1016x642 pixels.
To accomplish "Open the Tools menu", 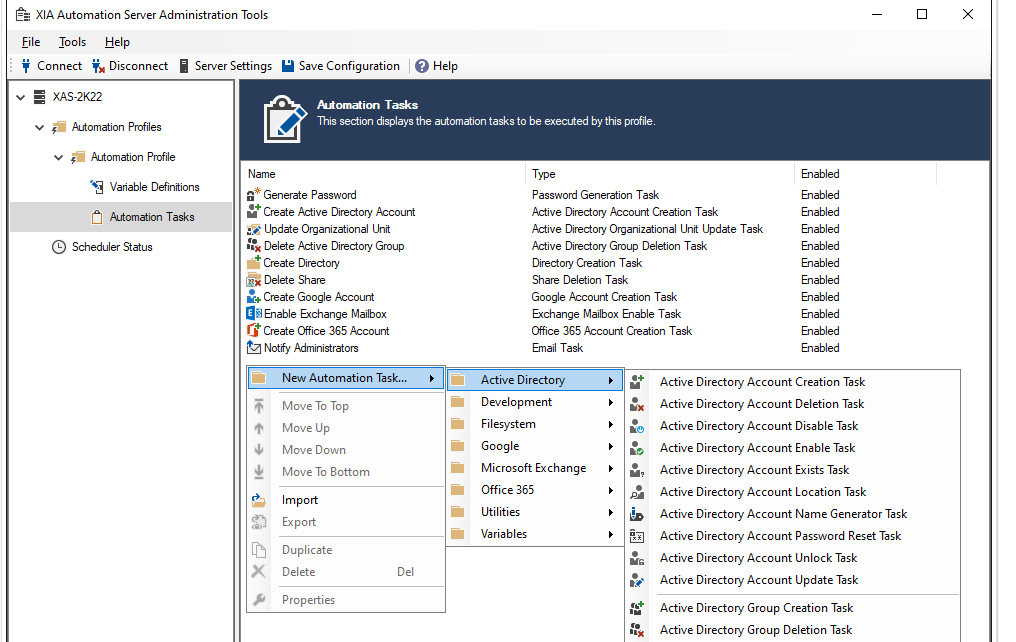I will [73, 42].
